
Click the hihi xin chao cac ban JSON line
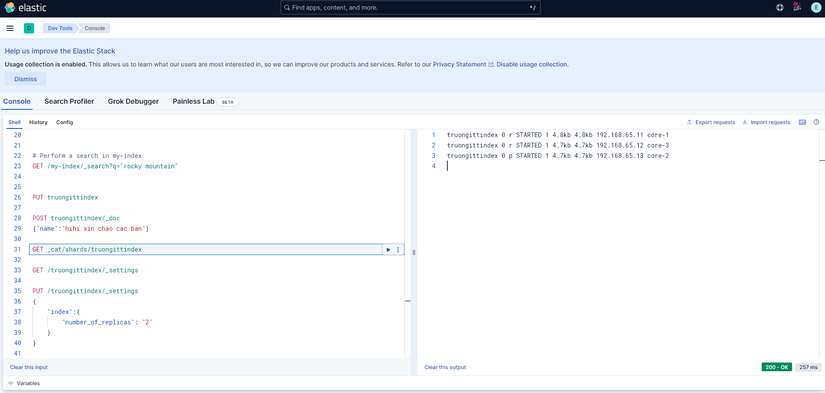tap(92, 229)
